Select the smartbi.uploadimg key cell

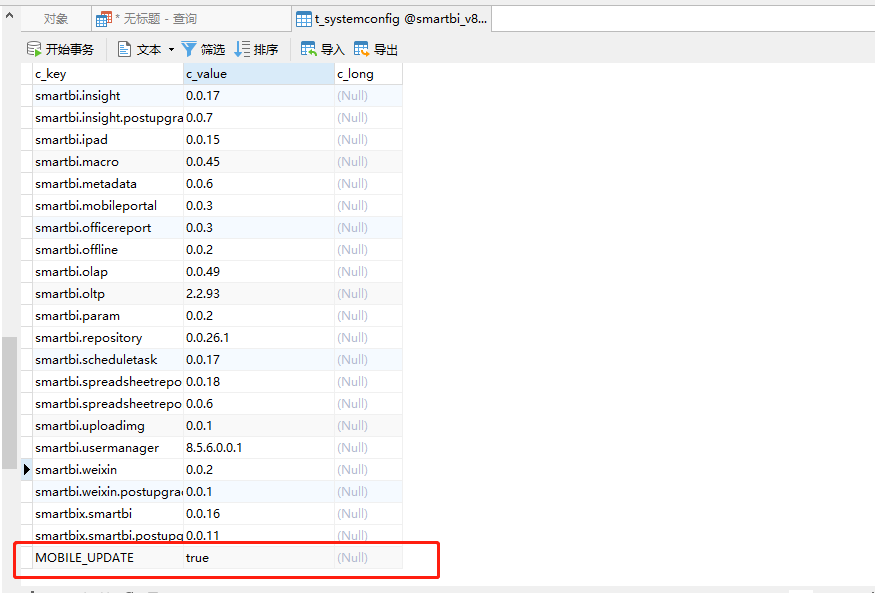coord(108,426)
